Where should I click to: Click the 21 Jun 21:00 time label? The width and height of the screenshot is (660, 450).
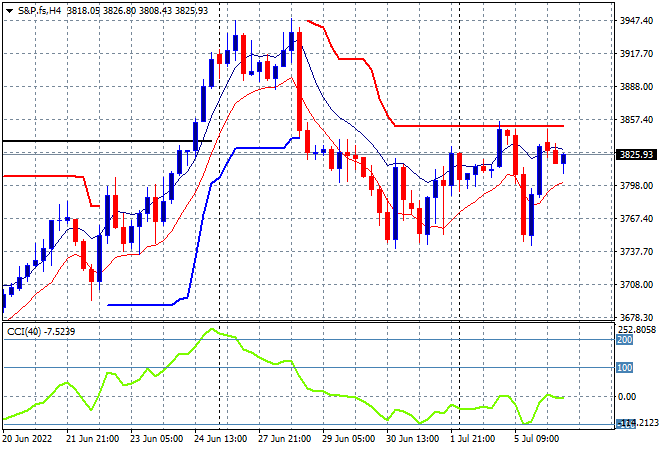(92, 439)
